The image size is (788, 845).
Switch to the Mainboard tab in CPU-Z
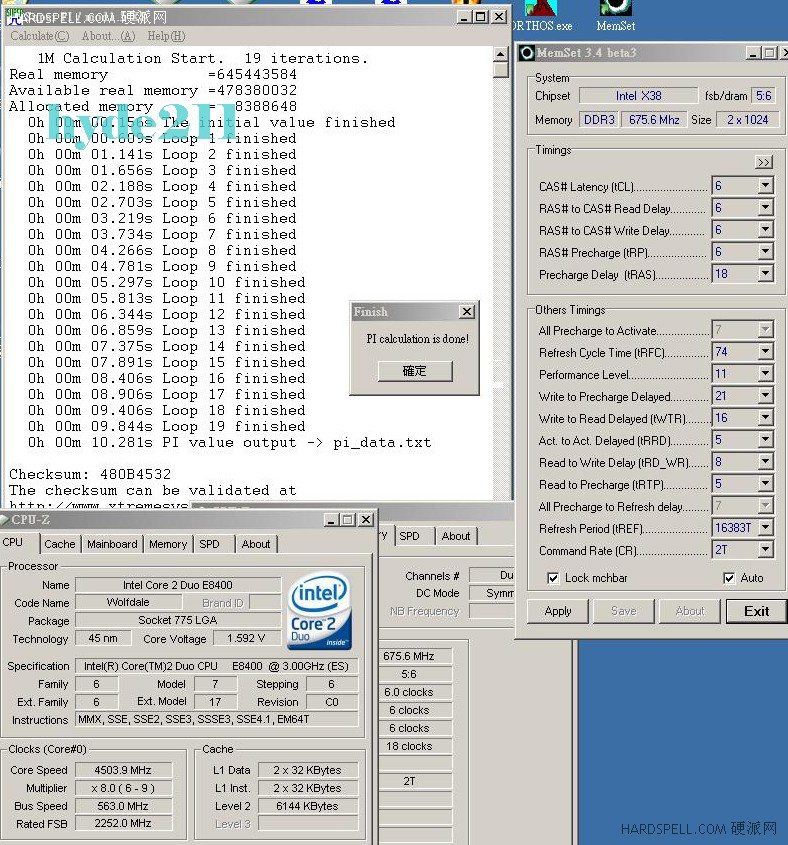(112, 544)
